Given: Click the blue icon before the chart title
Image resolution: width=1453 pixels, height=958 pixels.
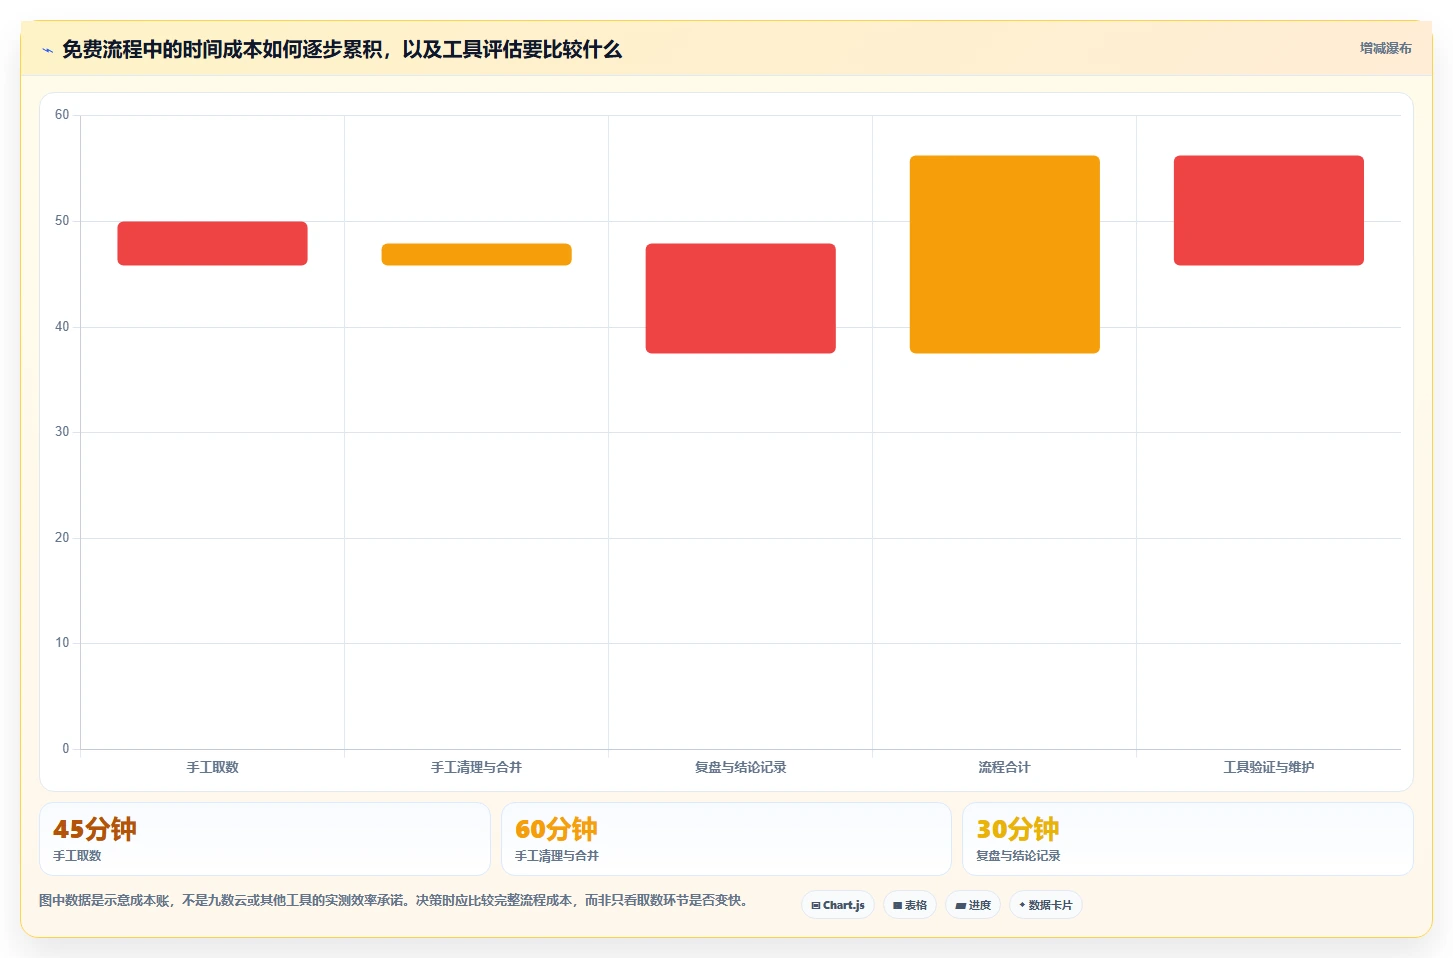Looking at the screenshot, I should [47, 50].
